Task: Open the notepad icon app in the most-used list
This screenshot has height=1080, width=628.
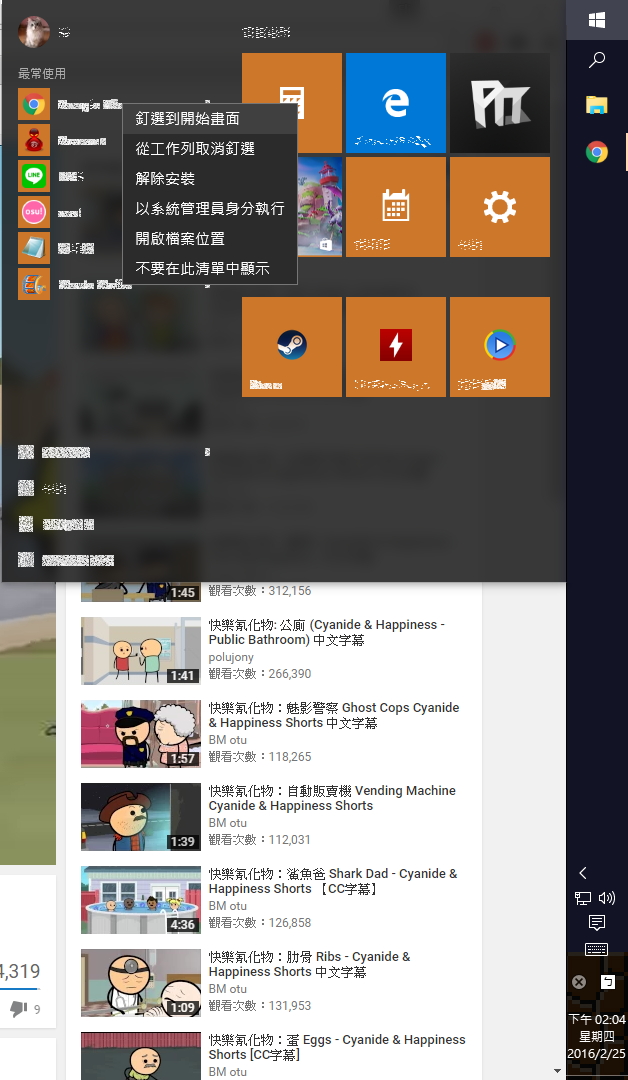Action: (x=34, y=248)
